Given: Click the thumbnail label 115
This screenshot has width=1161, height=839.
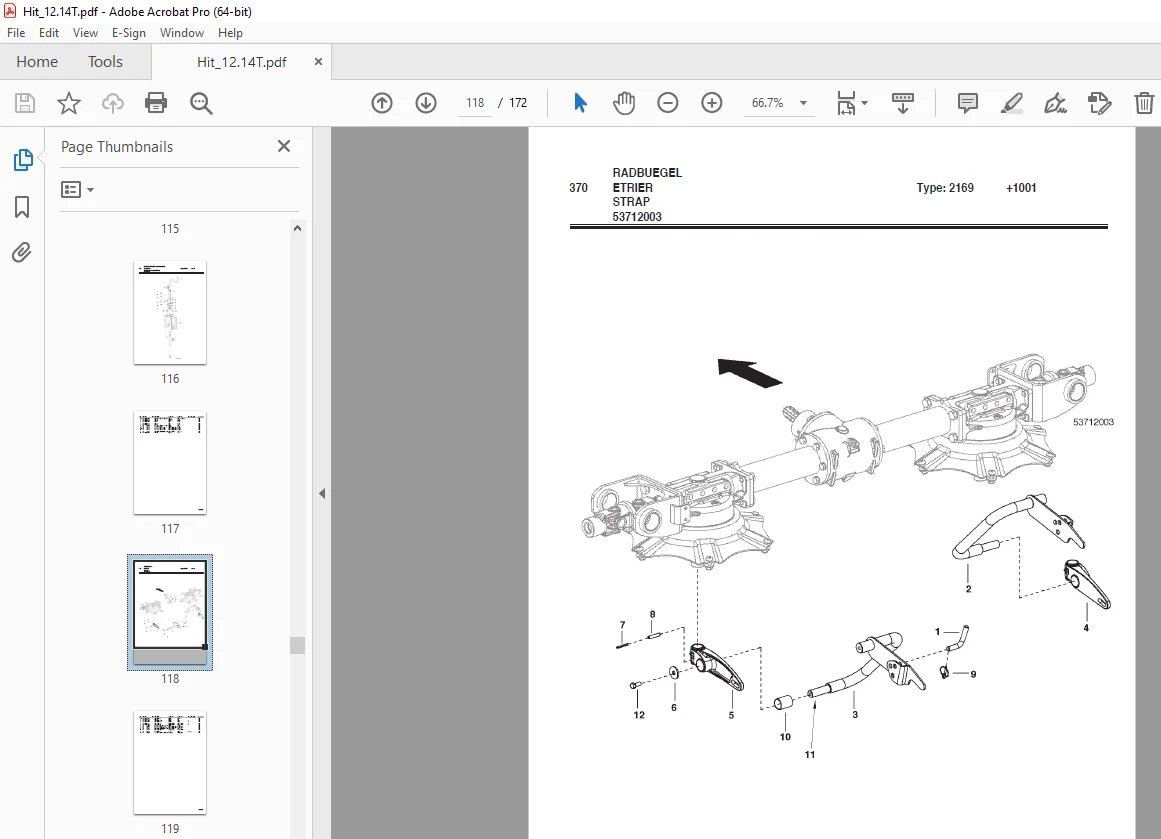Looking at the screenshot, I should click(x=170, y=229).
